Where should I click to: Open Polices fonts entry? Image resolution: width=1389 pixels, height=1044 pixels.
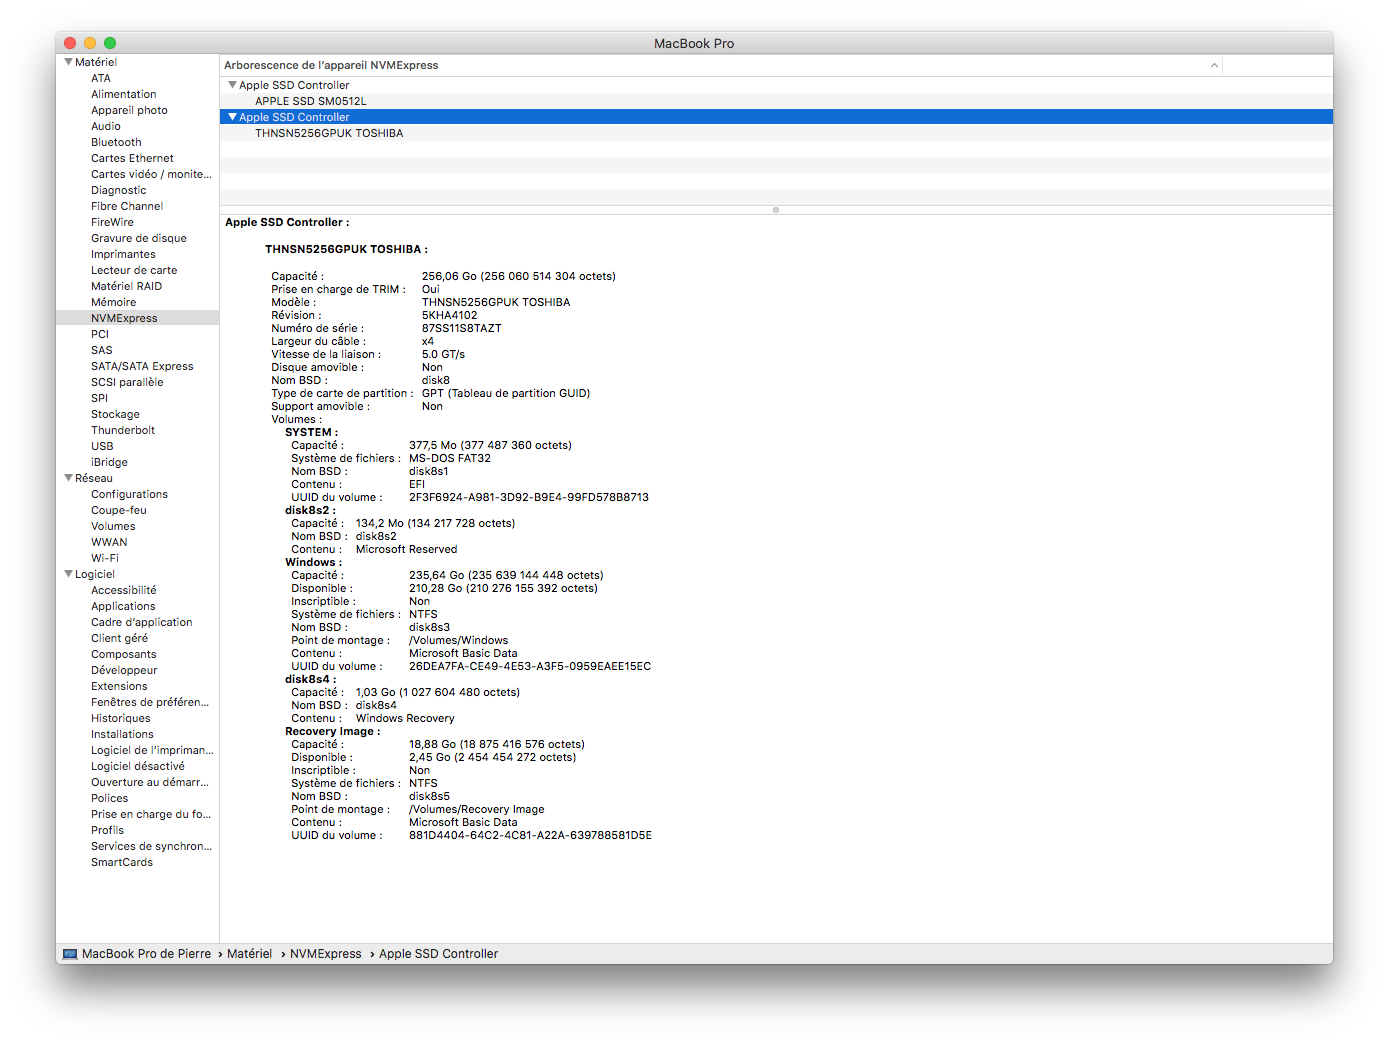pyautogui.click(x=109, y=798)
